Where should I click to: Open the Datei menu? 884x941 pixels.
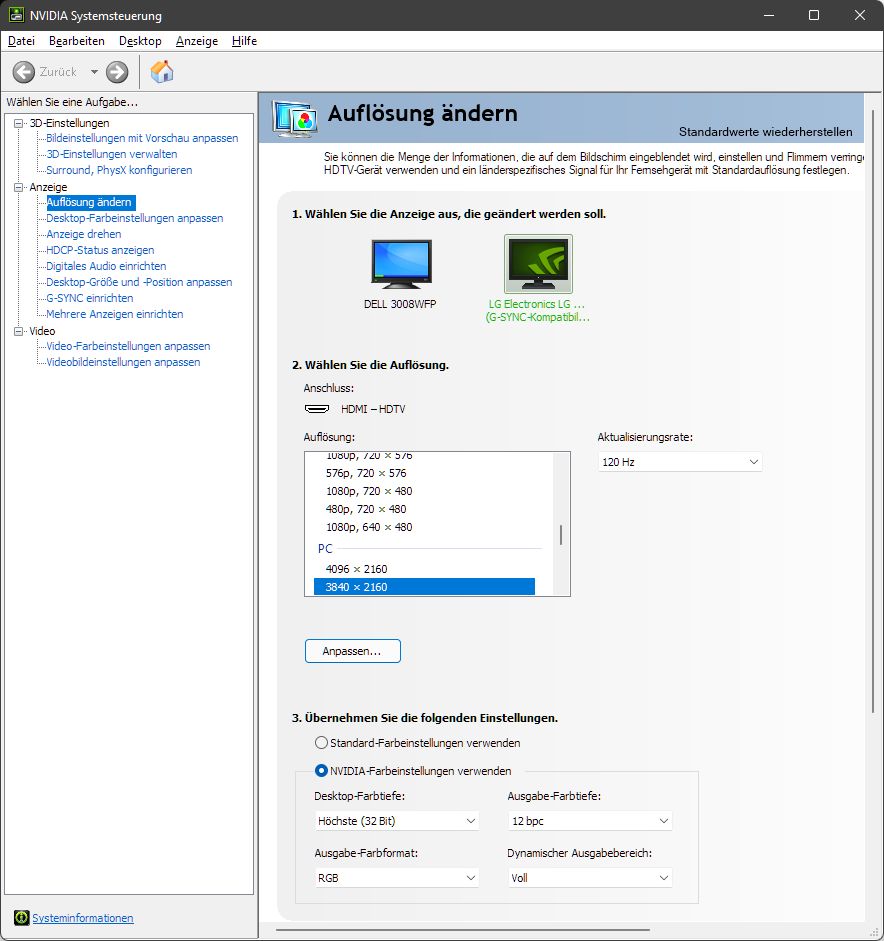pyautogui.click(x=22, y=41)
